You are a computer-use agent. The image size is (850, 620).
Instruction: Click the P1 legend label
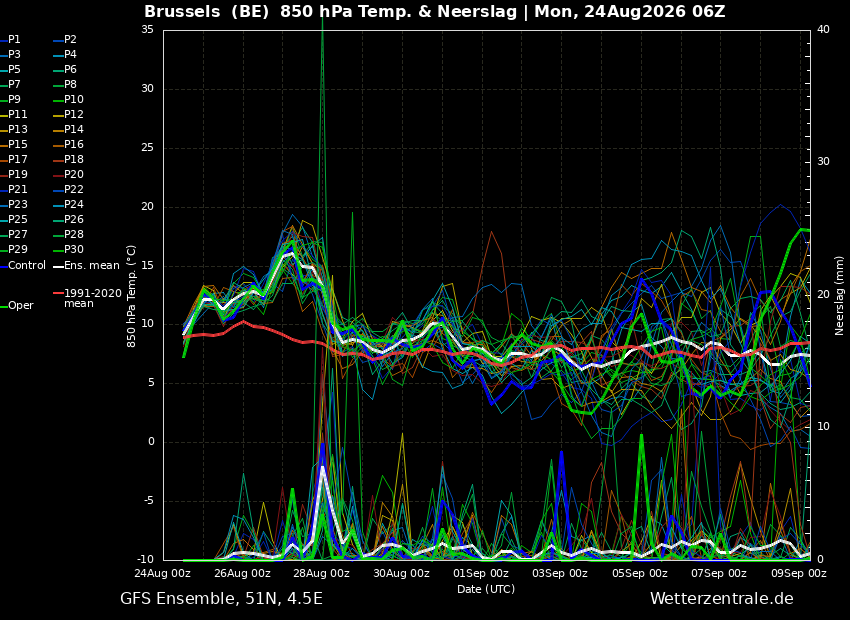click(x=14, y=40)
